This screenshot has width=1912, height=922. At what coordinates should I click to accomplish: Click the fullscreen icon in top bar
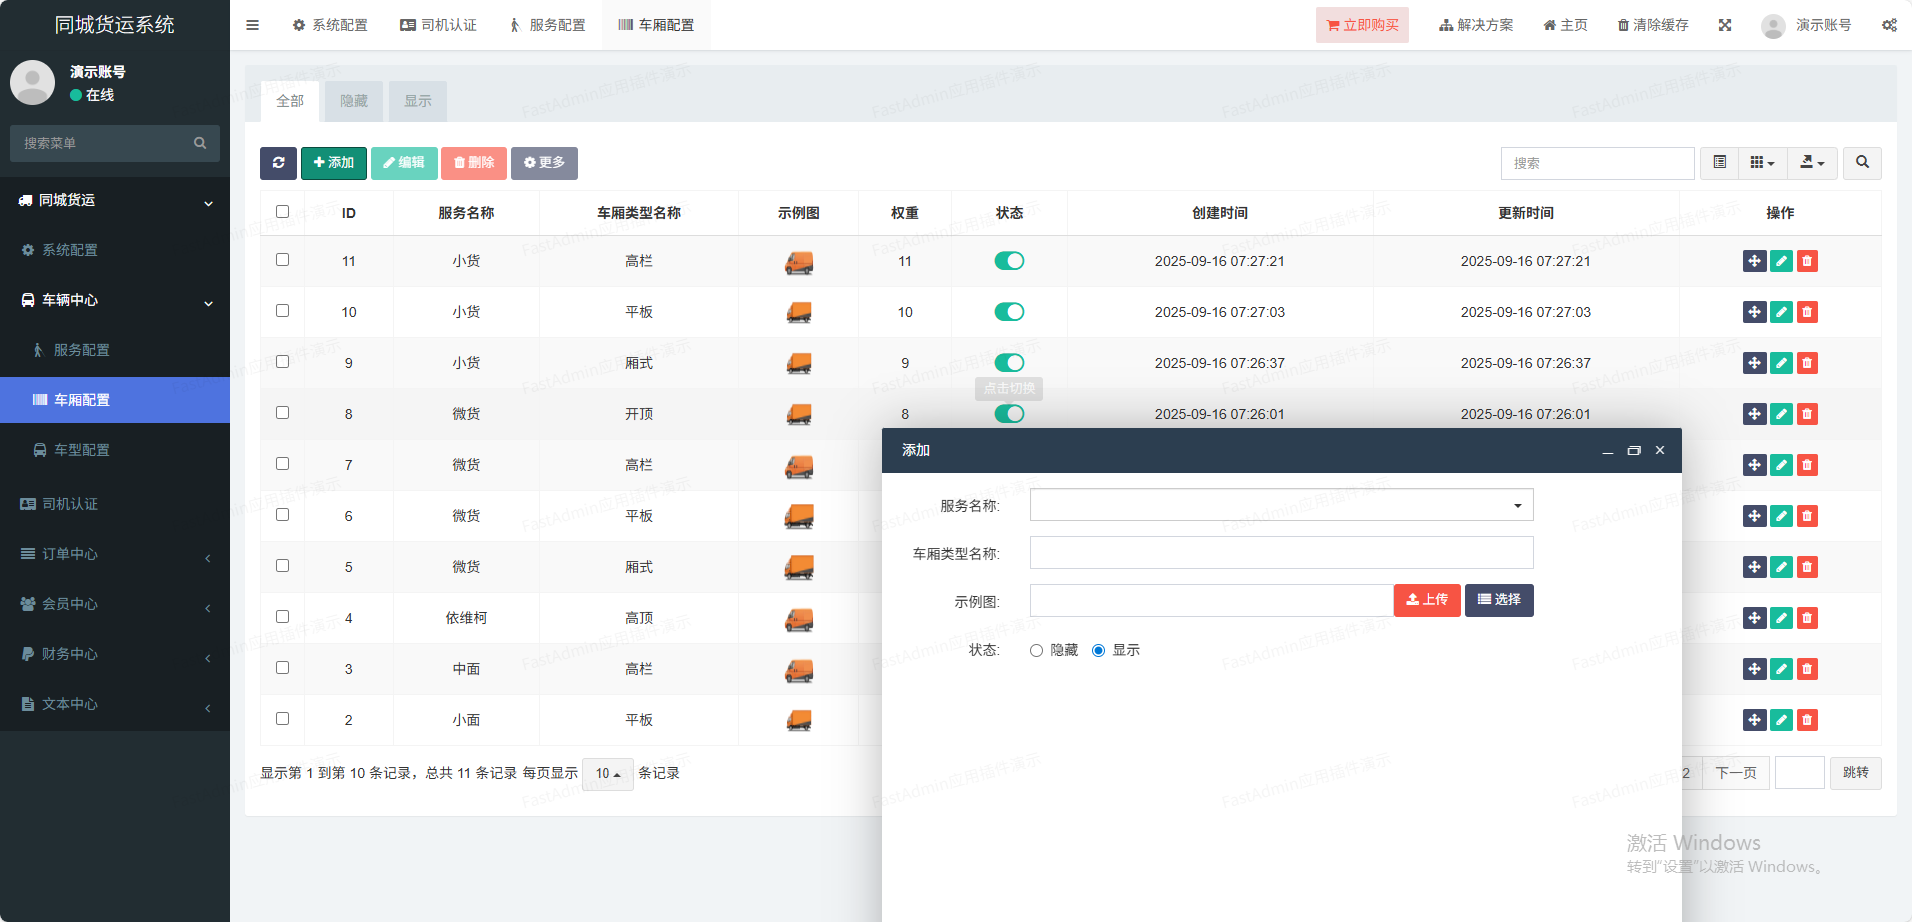tap(1725, 25)
